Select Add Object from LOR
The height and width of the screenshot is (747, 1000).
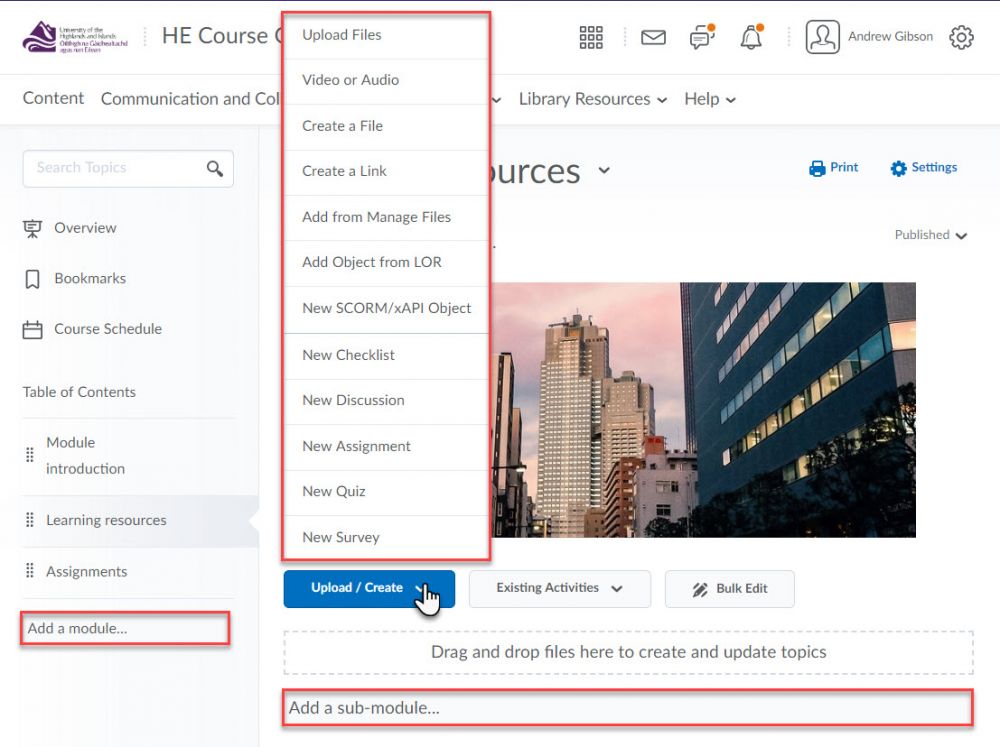386,263
